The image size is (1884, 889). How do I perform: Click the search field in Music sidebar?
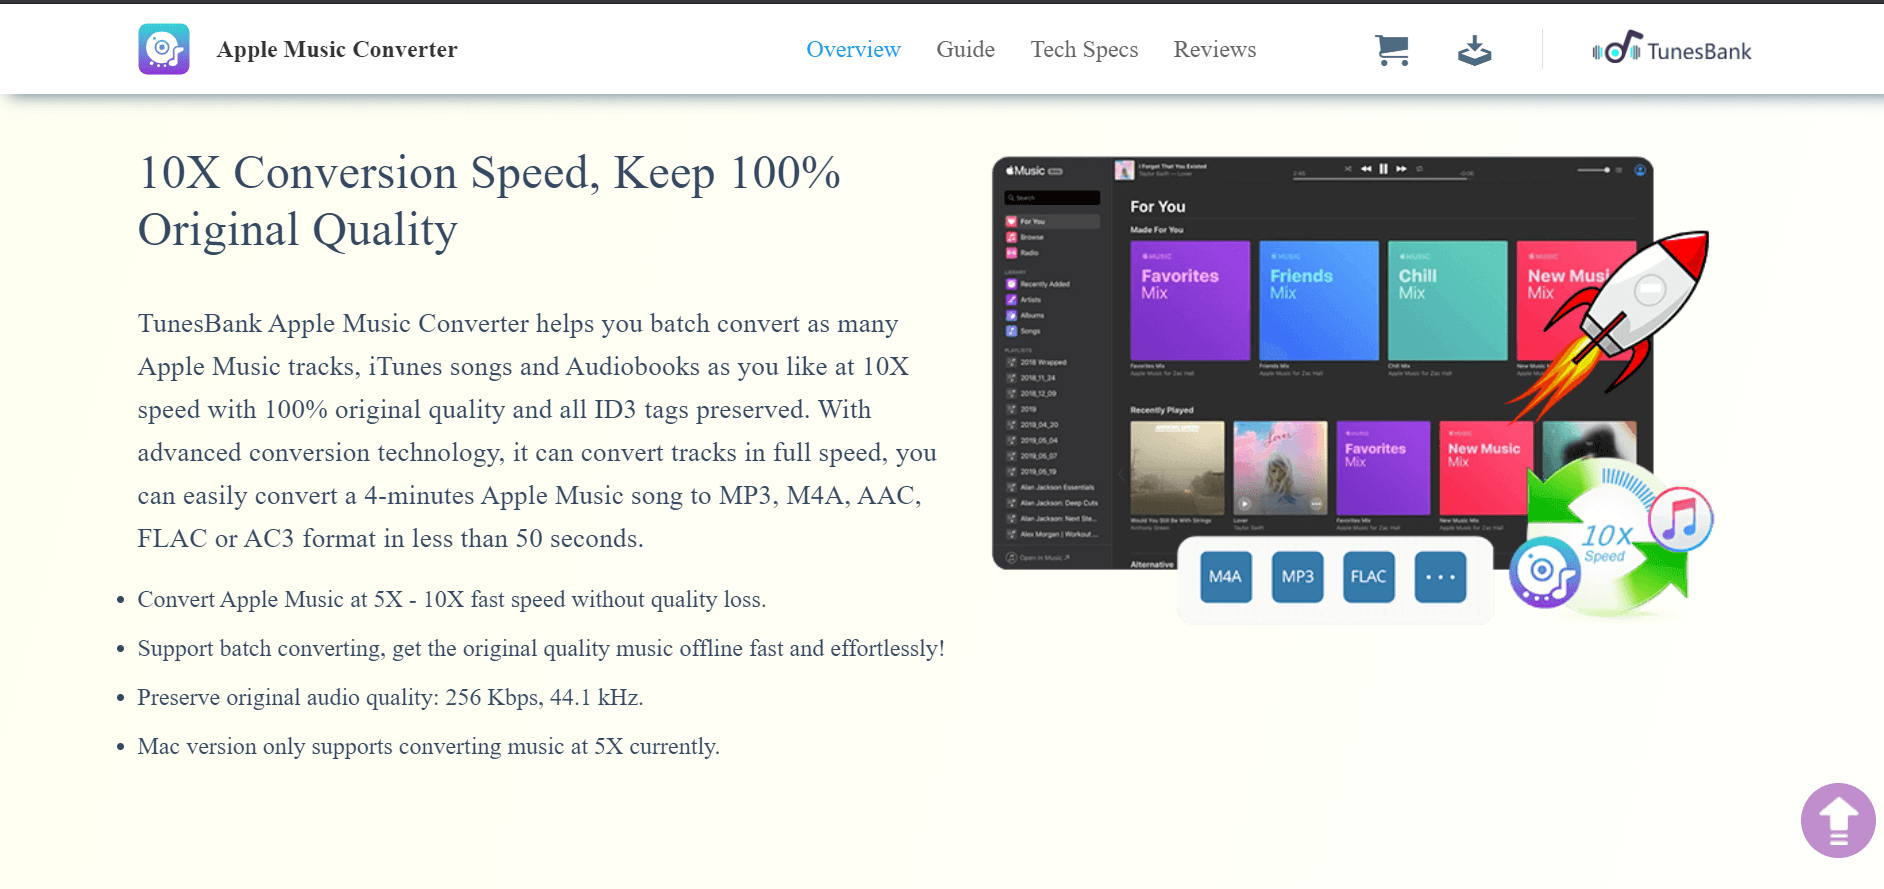coord(1052,198)
